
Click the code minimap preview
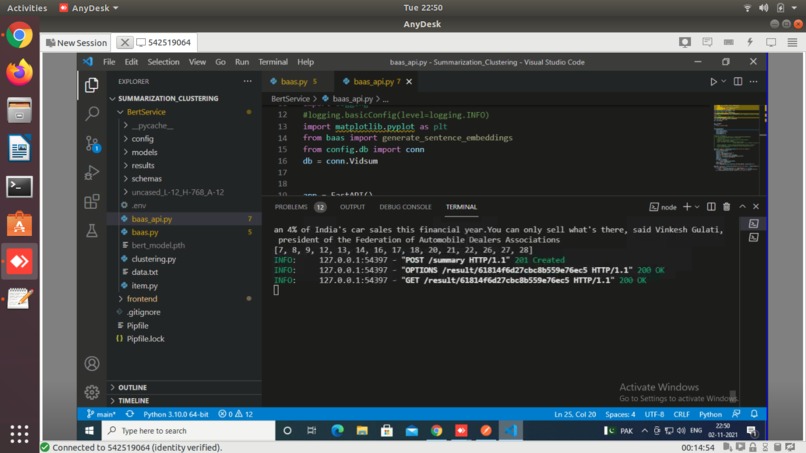pyautogui.click(x=737, y=138)
